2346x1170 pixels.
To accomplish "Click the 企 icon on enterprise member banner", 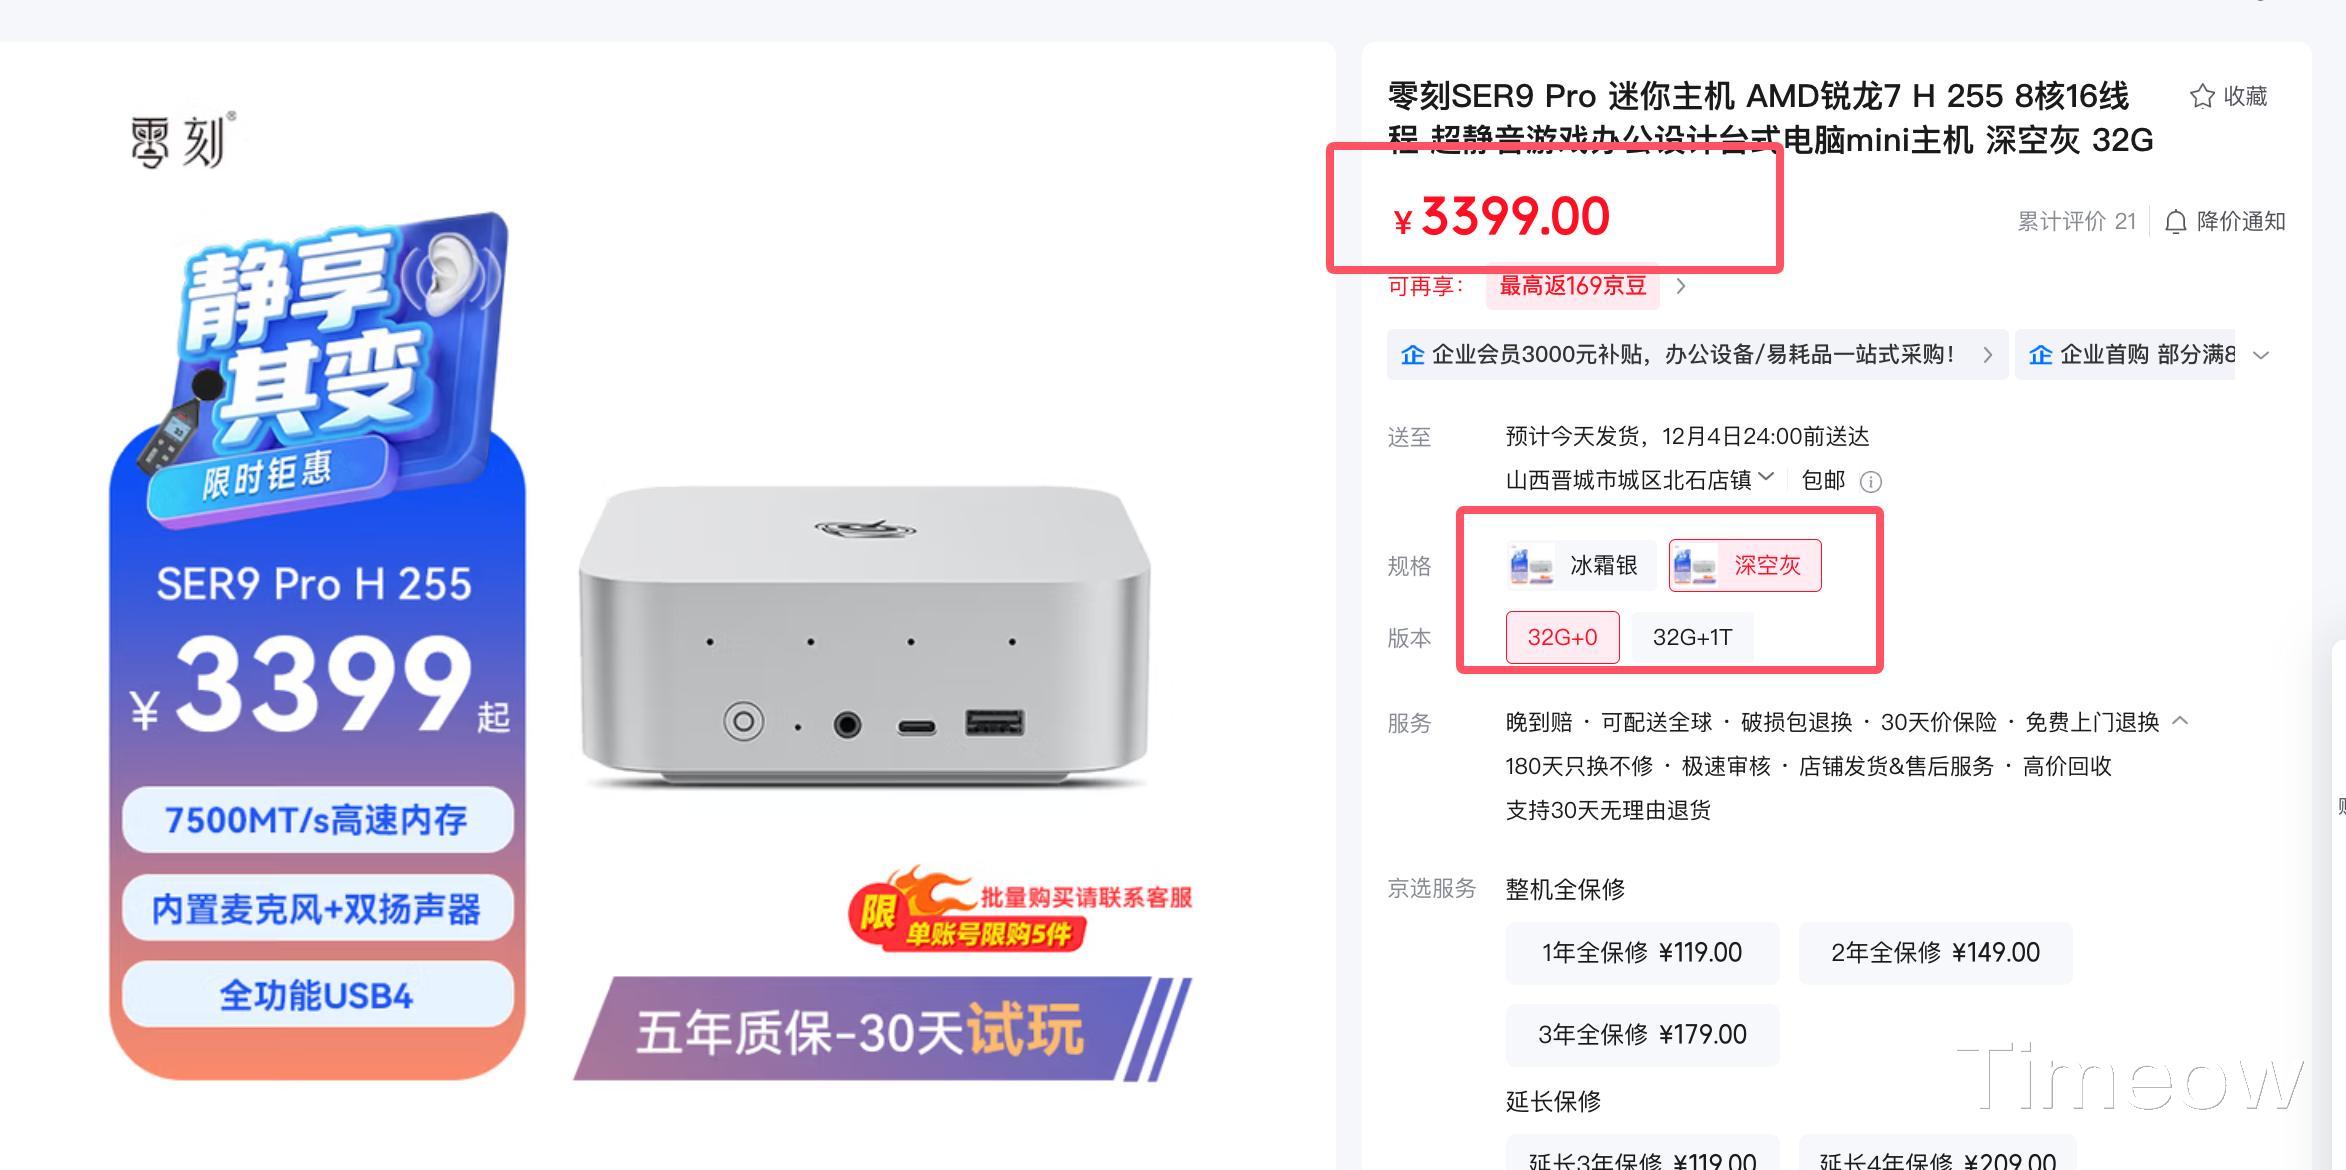I will 1412,355.
